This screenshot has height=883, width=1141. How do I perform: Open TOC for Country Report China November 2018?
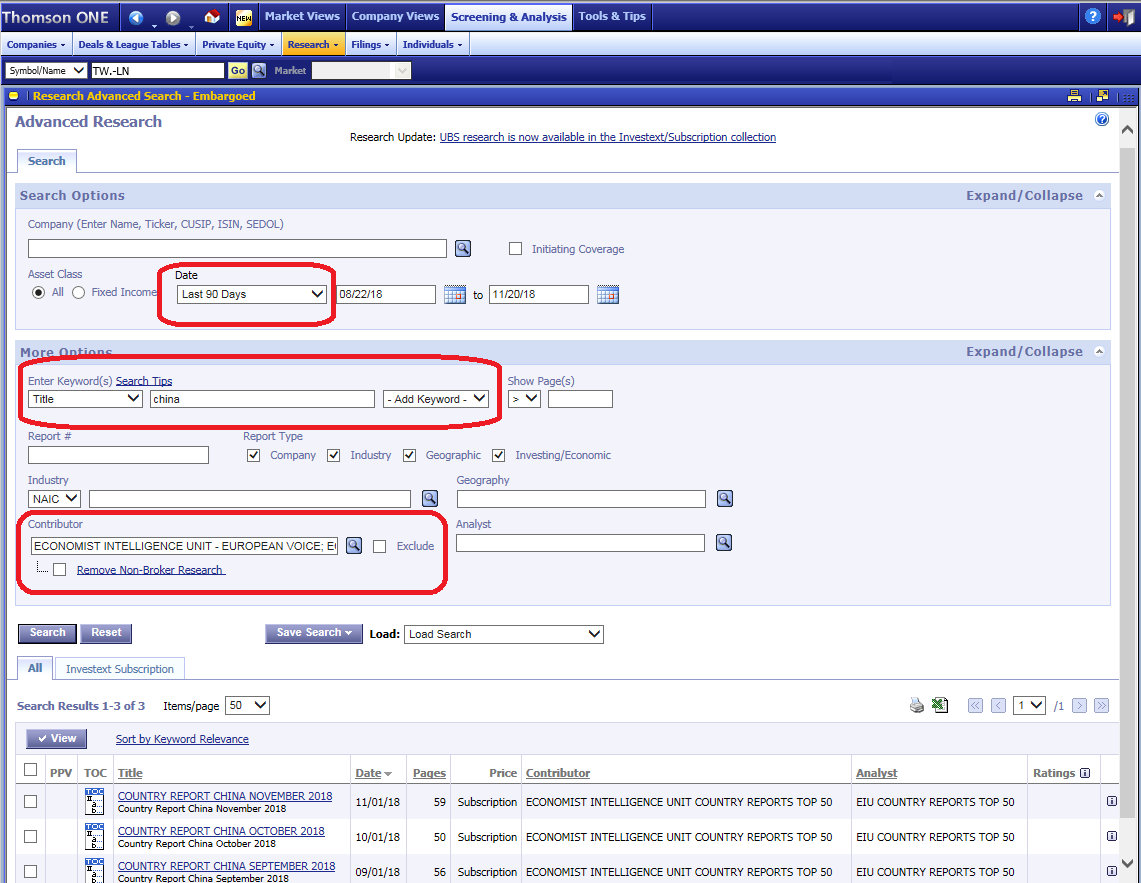(95, 802)
